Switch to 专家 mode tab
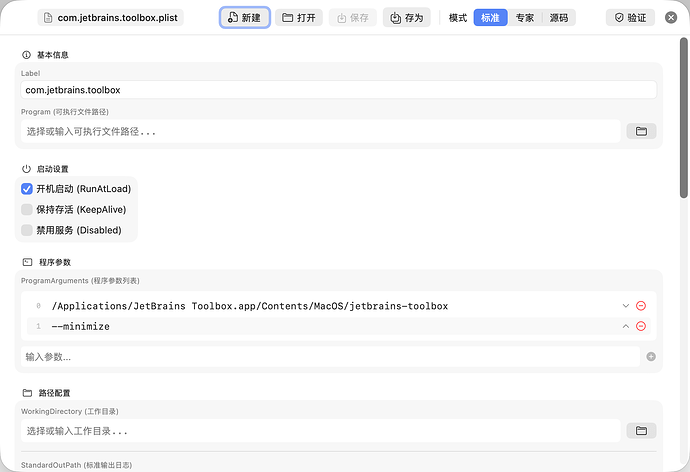690x472 pixels. click(525, 18)
